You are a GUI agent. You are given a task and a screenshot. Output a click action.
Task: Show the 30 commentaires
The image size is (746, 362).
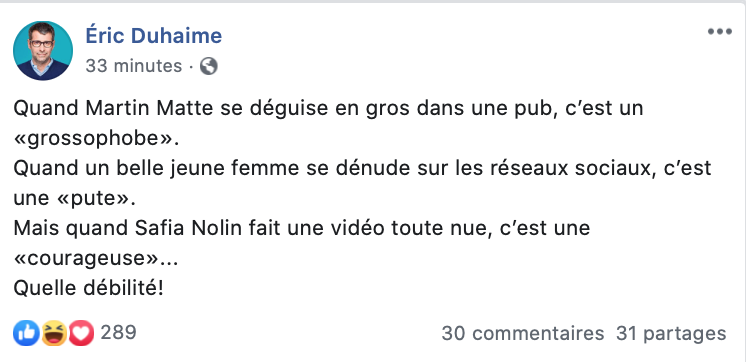(x=522, y=333)
